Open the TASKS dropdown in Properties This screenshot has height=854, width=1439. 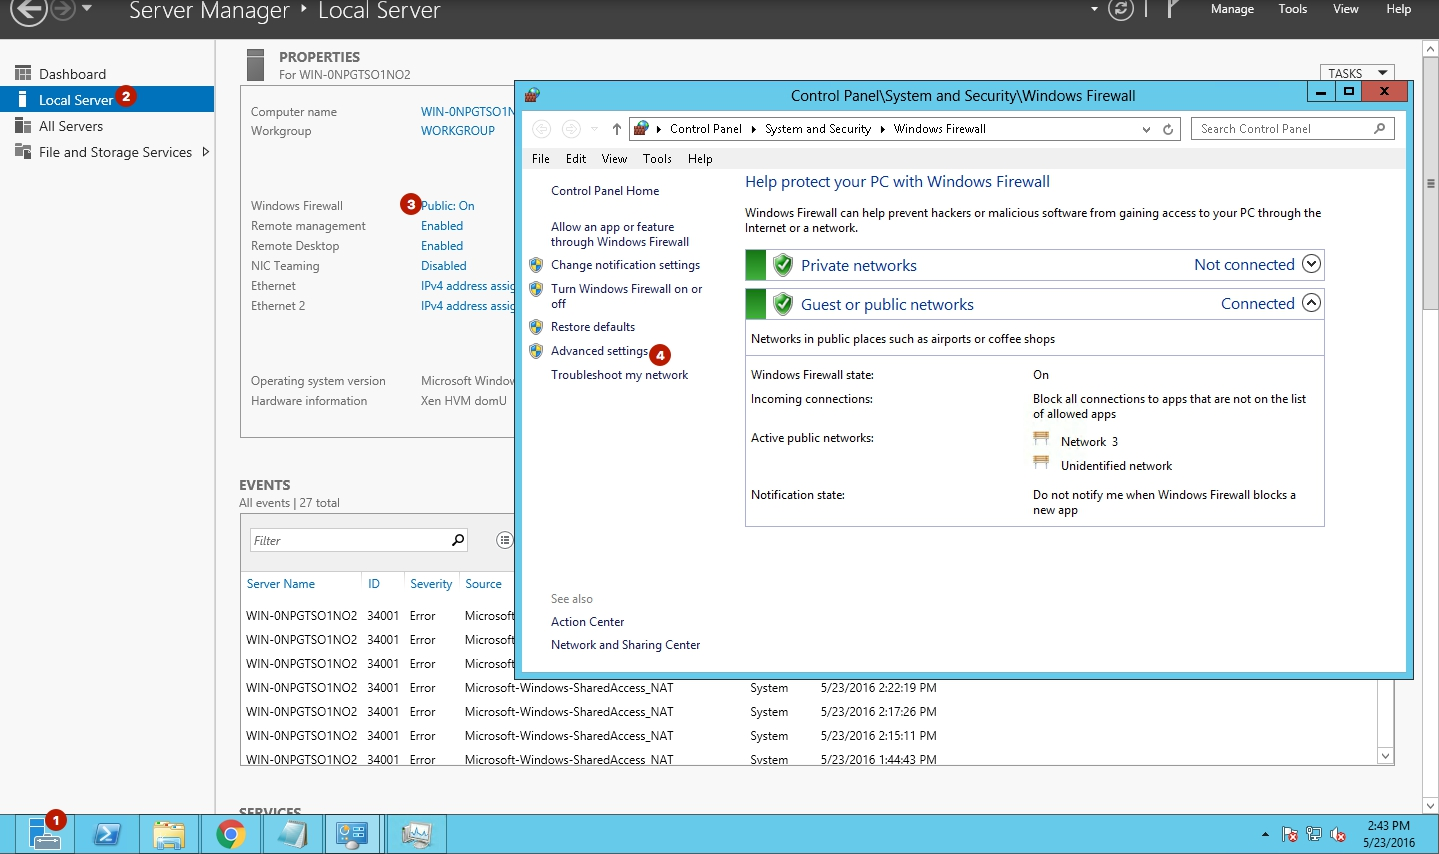tap(1357, 73)
